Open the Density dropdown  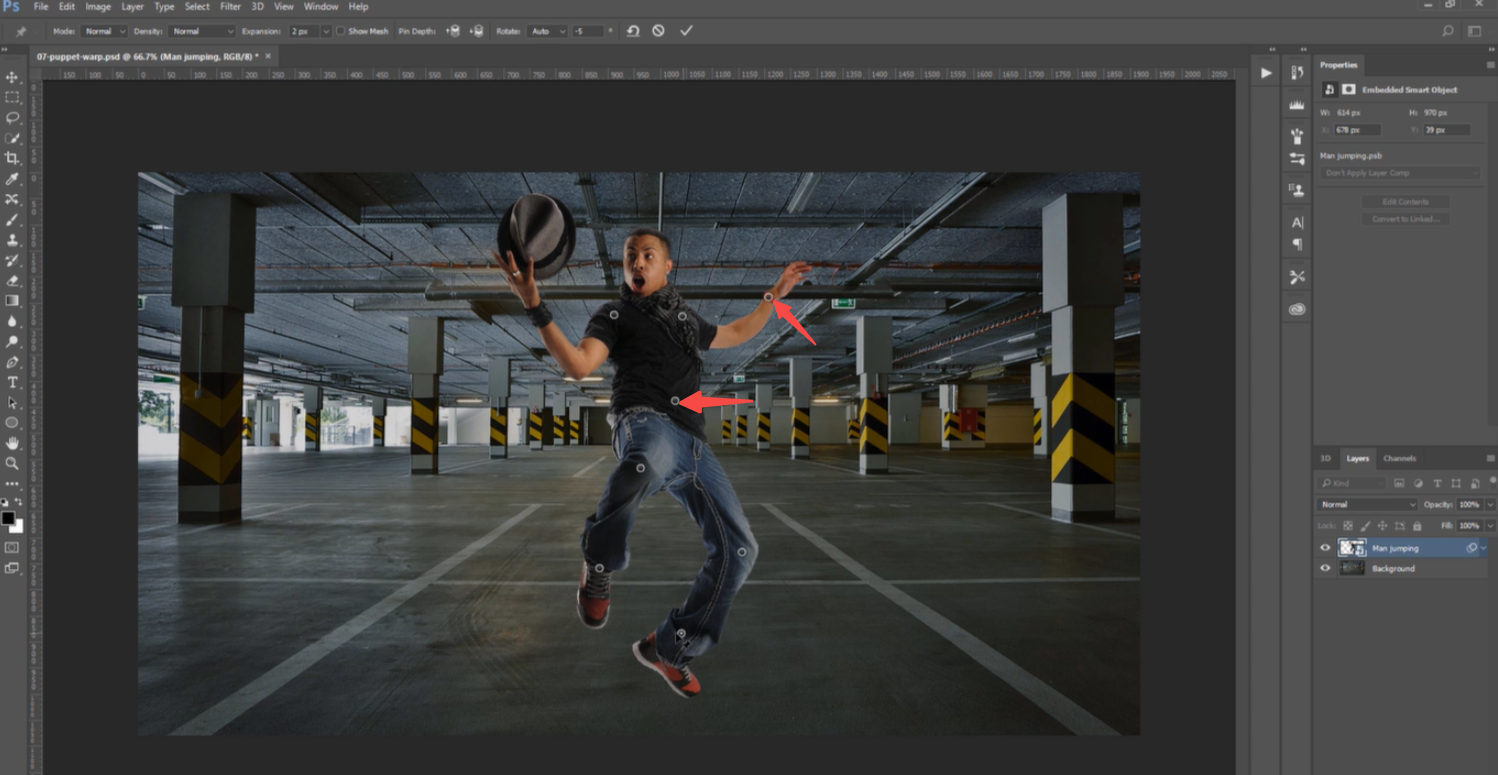[203, 31]
